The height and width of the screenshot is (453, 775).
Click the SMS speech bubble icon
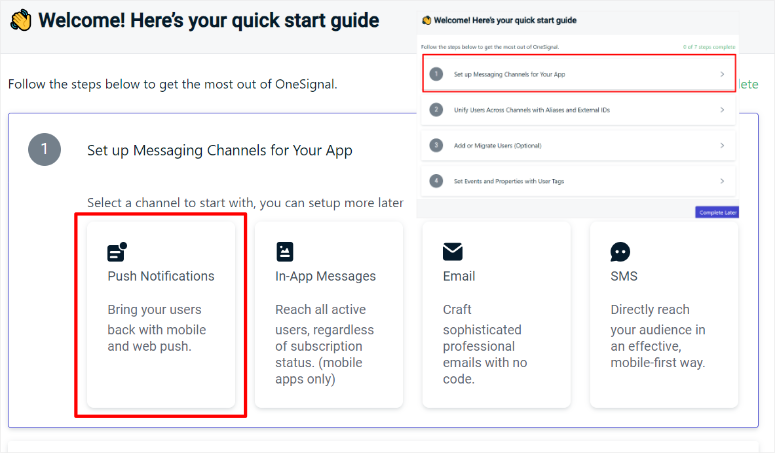(x=620, y=252)
